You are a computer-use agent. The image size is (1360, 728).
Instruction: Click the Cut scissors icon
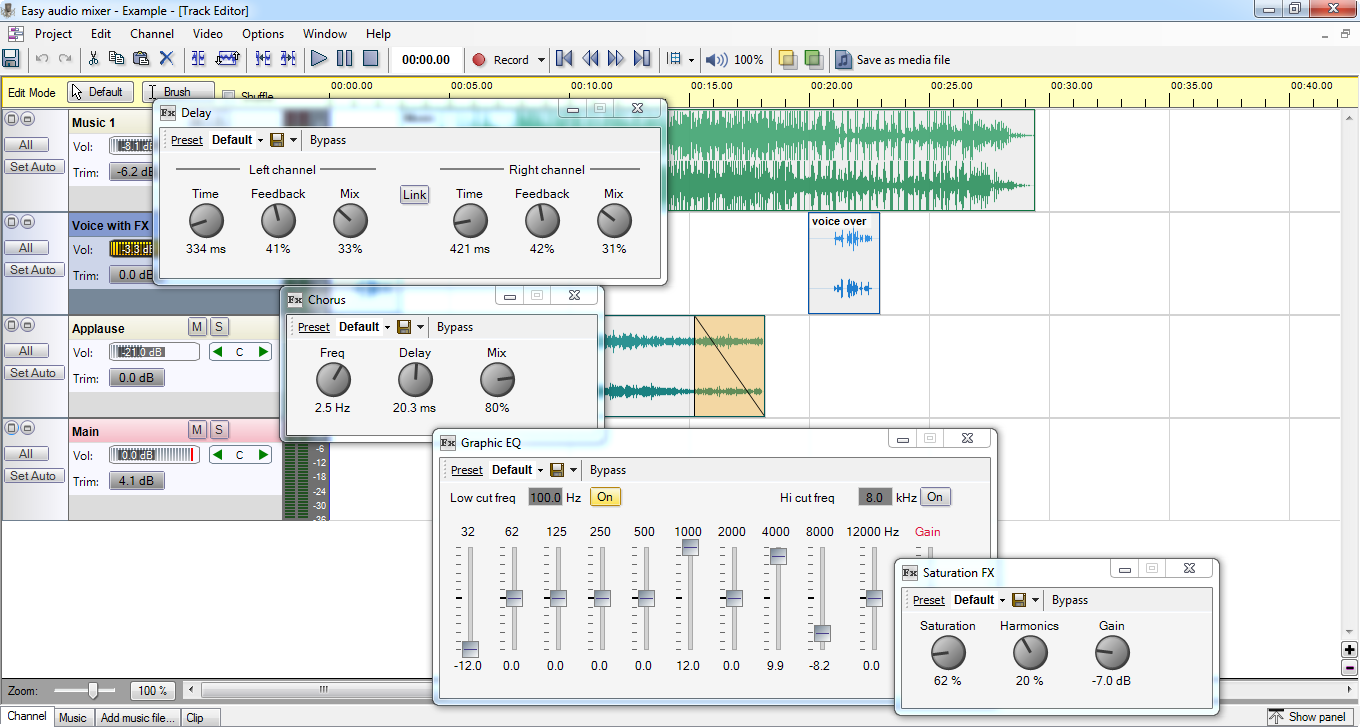pyautogui.click(x=94, y=60)
